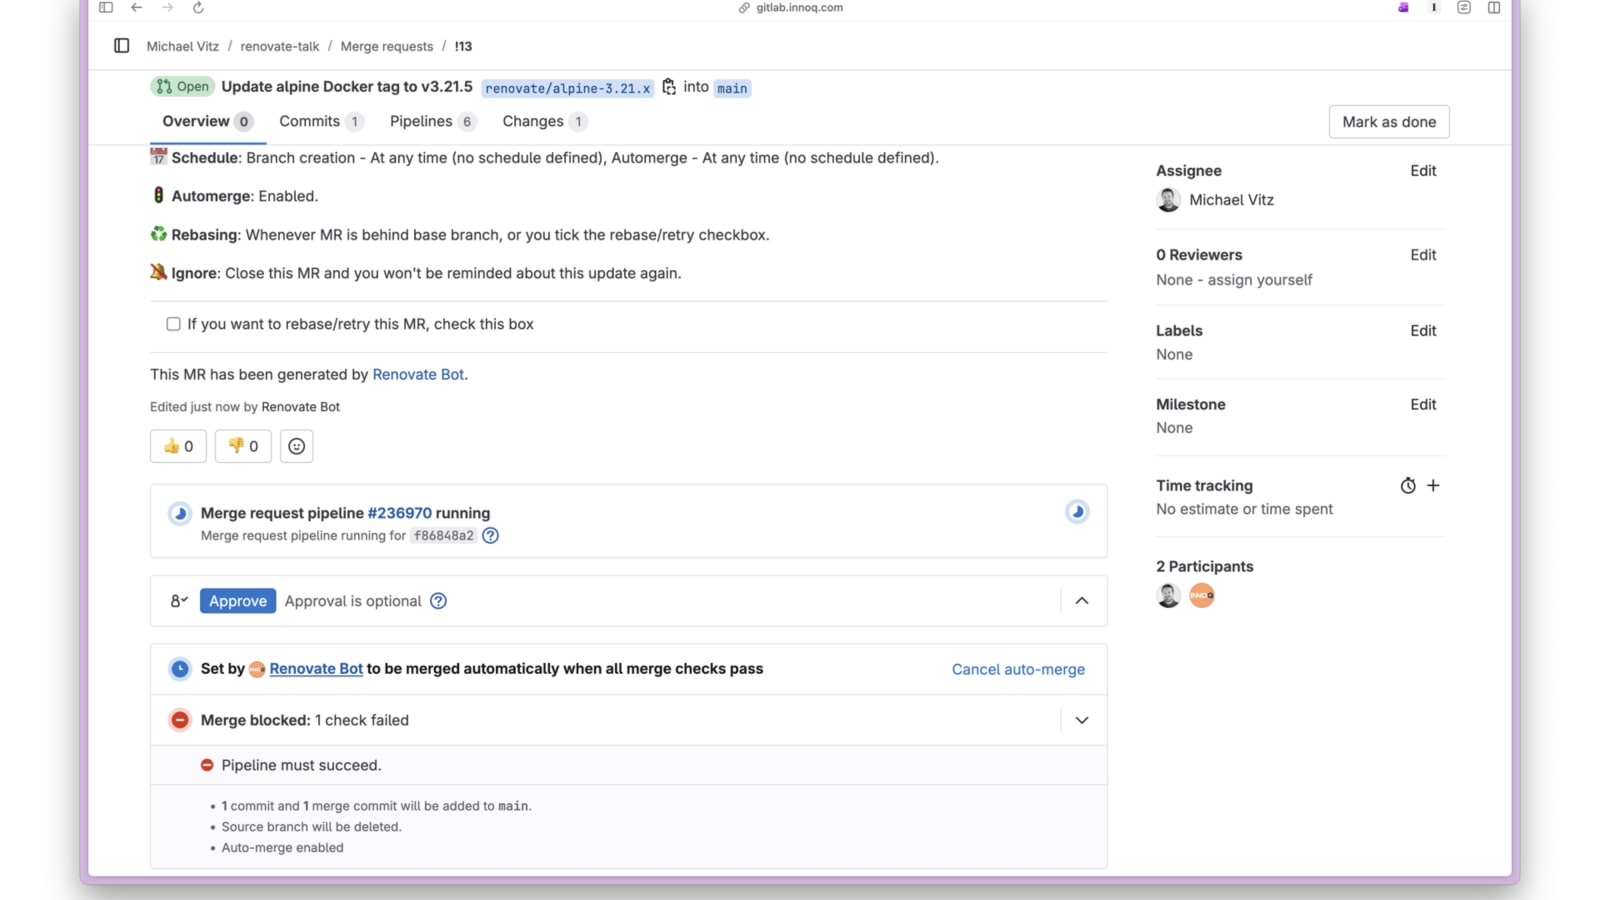Collapse the approval section chevron
Screen dimensions: 1600x900
coord(1082,601)
